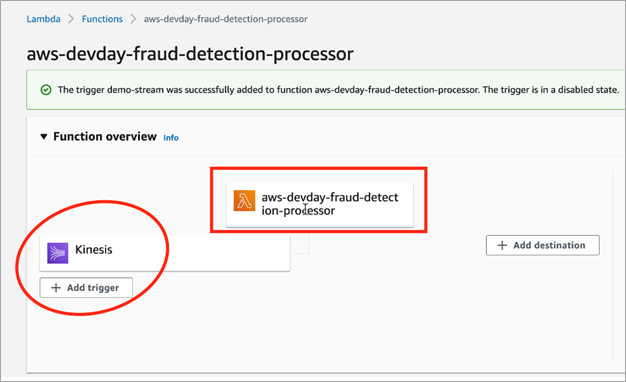Screen dimensions: 626x382
Task: Go to the Functions breadcrumb link
Action: coord(102,19)
